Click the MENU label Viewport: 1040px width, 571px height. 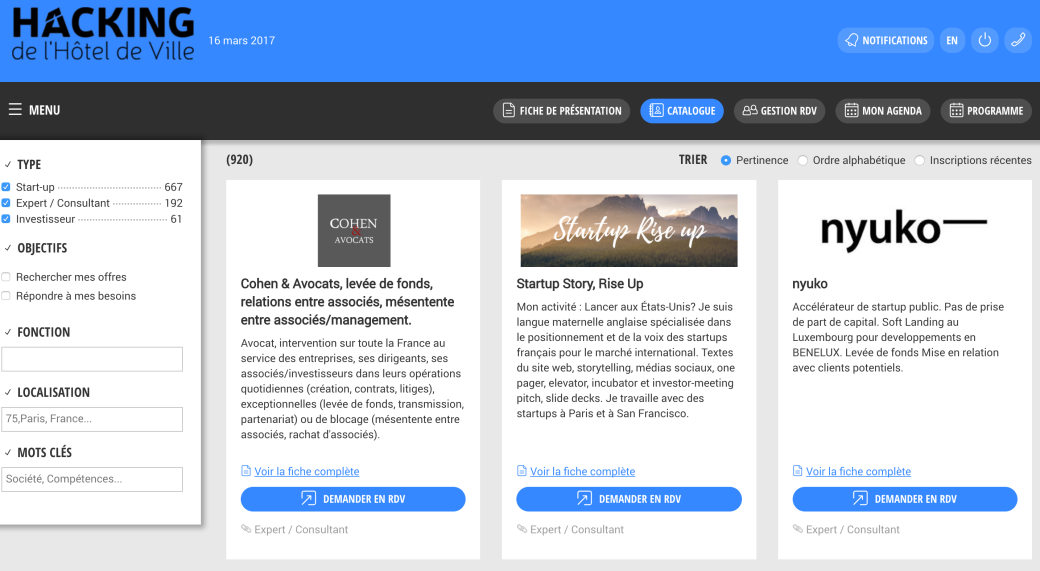point(44,110)
